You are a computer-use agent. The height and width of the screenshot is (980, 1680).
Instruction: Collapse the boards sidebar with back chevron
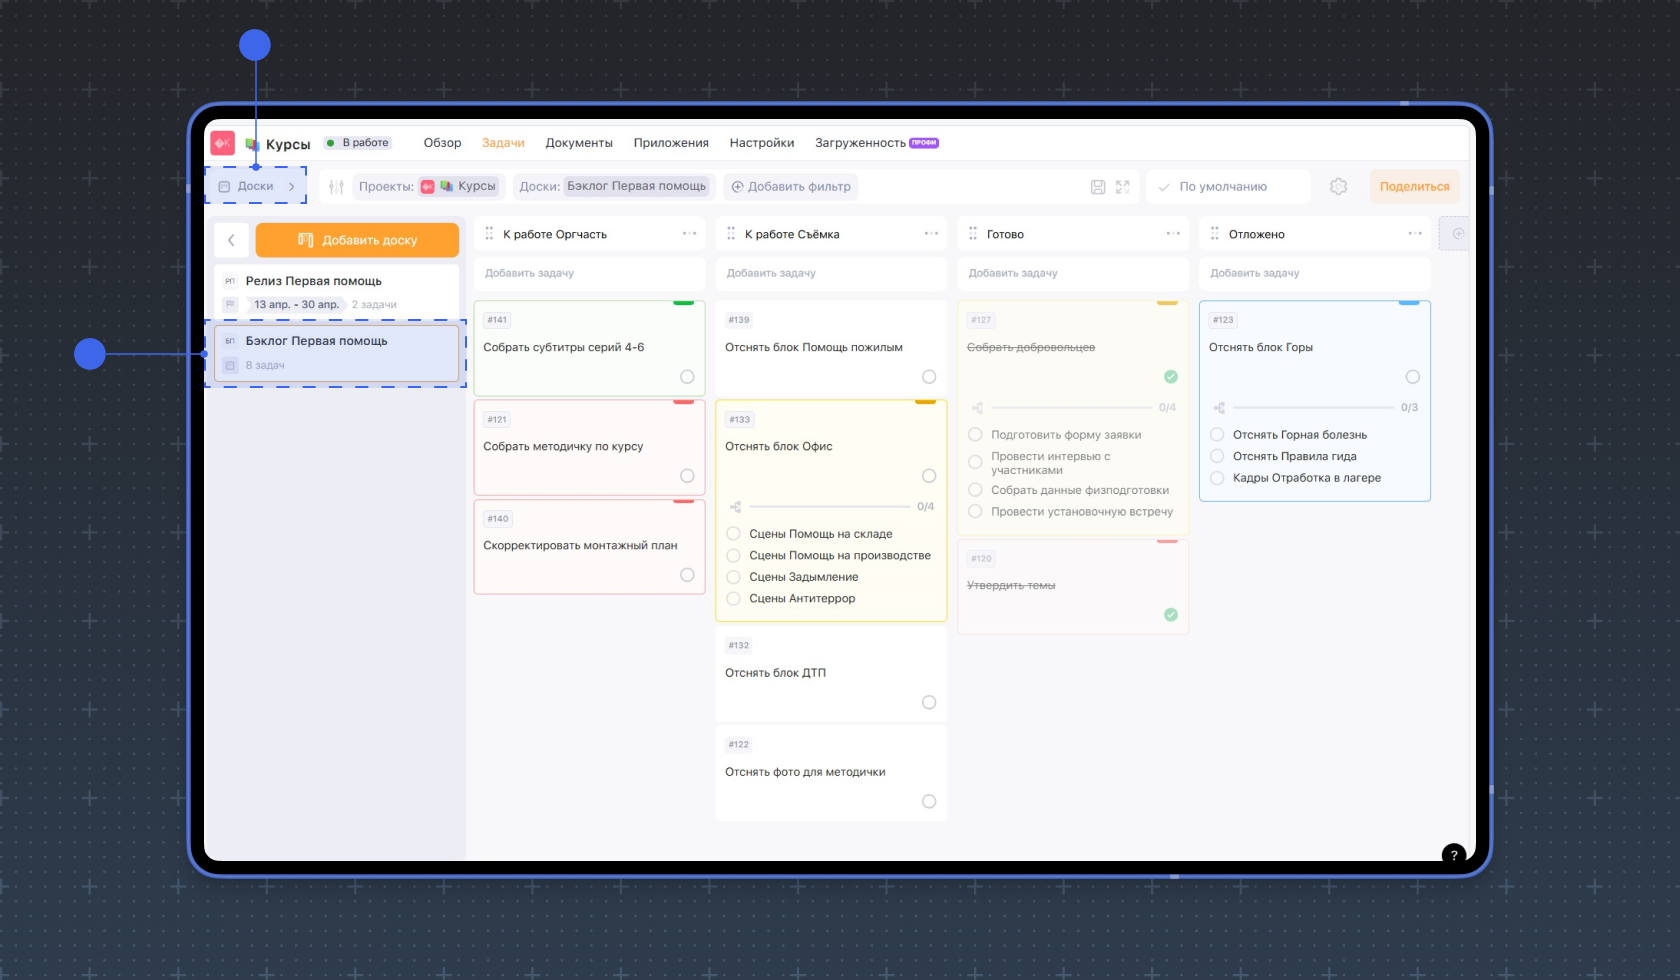pos(231,240)
